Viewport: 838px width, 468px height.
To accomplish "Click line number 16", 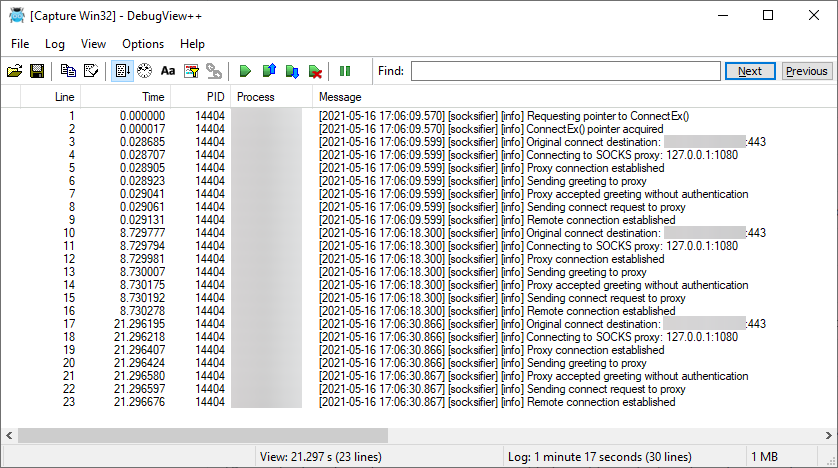I will (x=69, y=311).
